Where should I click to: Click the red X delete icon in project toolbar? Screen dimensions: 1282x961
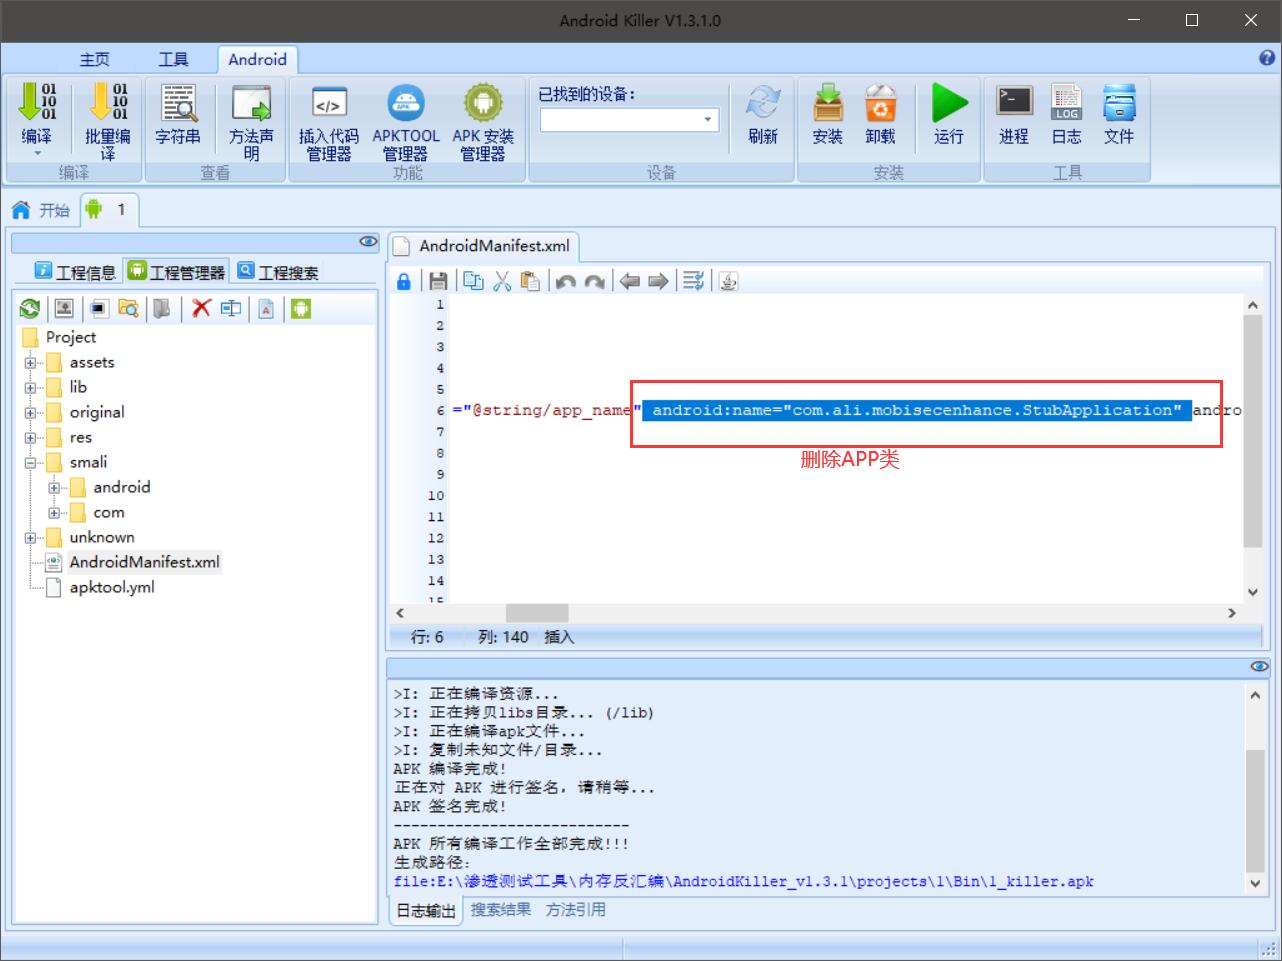(202, 308)
